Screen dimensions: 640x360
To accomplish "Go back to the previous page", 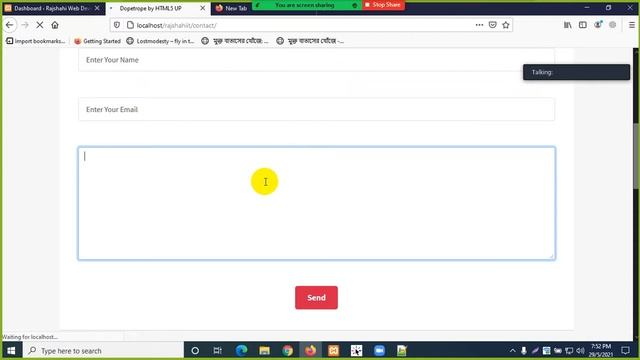I will (x=9, y=25).
